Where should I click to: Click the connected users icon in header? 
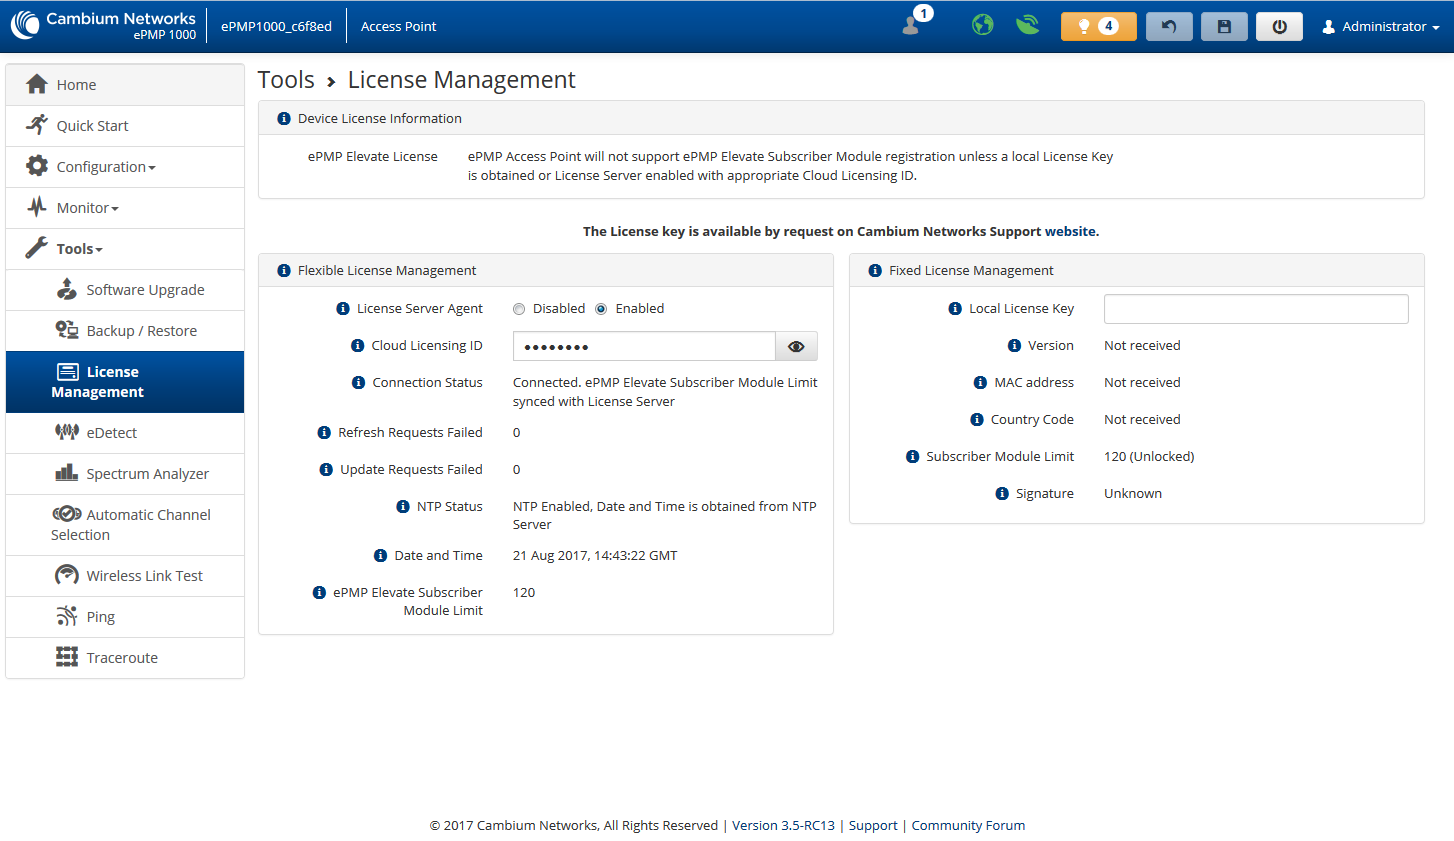912,25
